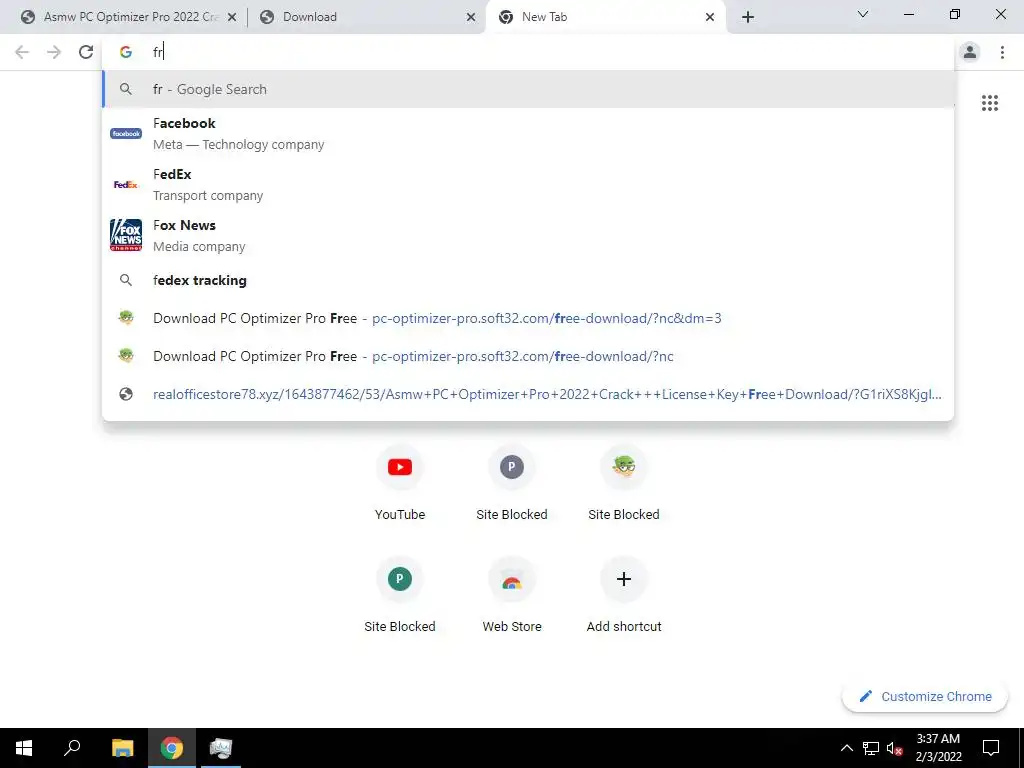Screen dimensions: 1024x768
Task: Close the Asmw PC Optimizer tab
Action: (232, 18)
